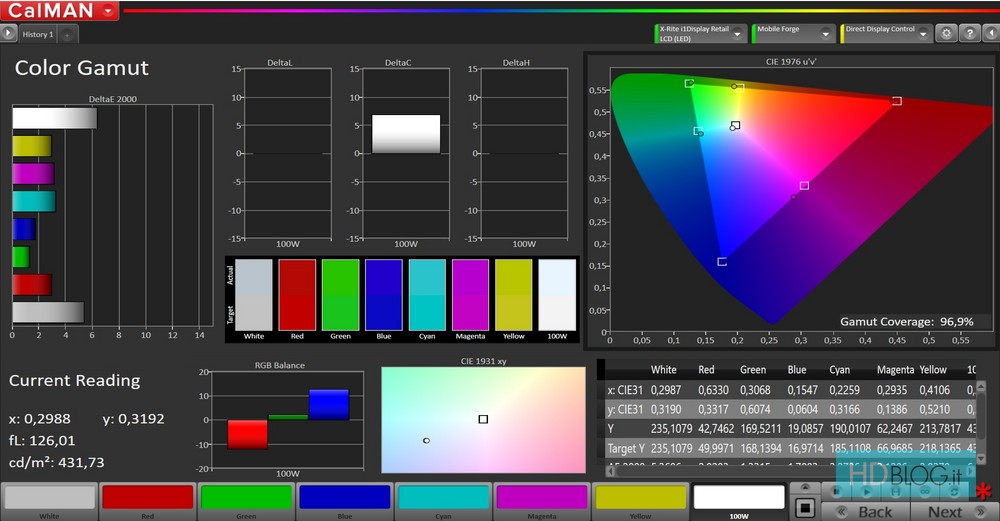Start continuous reading with the infinity icon
The image size is (1000, 521).
pyautogui.click(x=925, y=492)
